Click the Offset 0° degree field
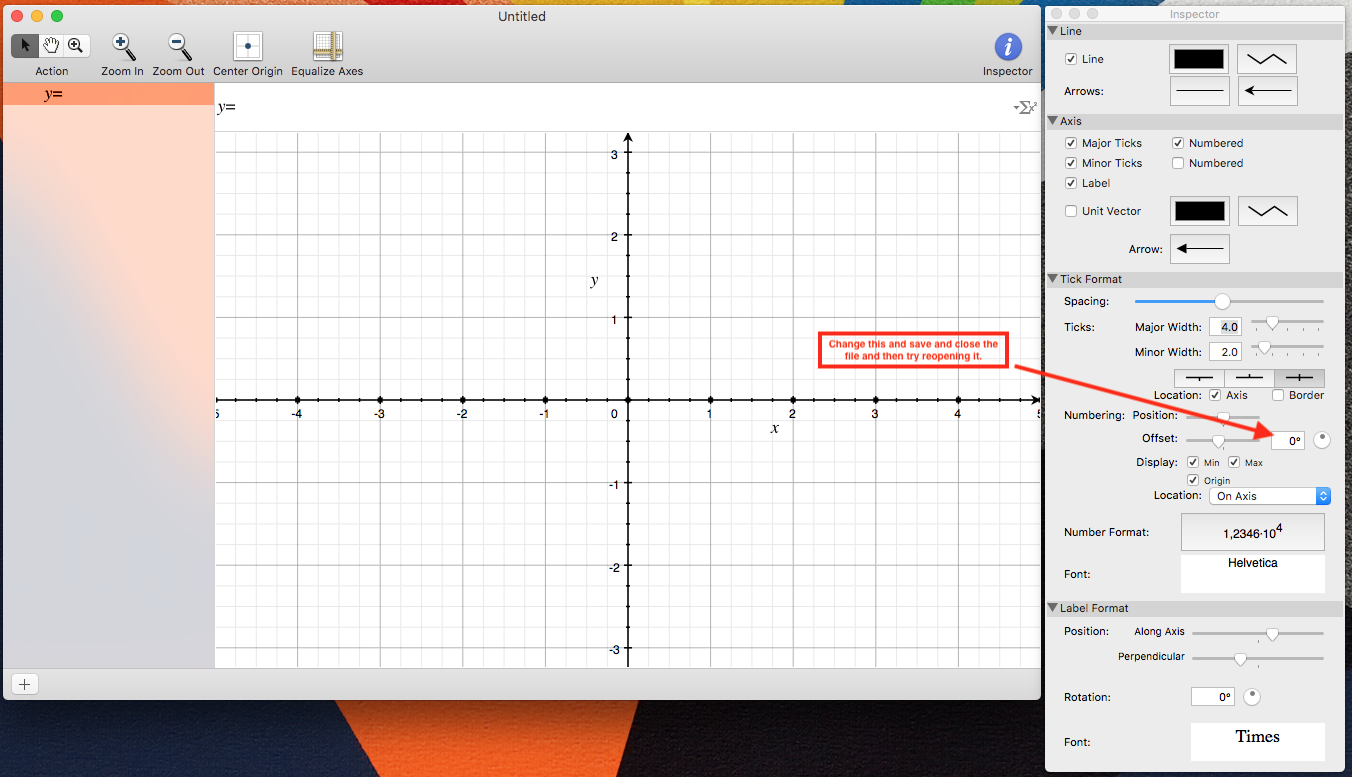1352x777 pixels. click(1288, 441)
